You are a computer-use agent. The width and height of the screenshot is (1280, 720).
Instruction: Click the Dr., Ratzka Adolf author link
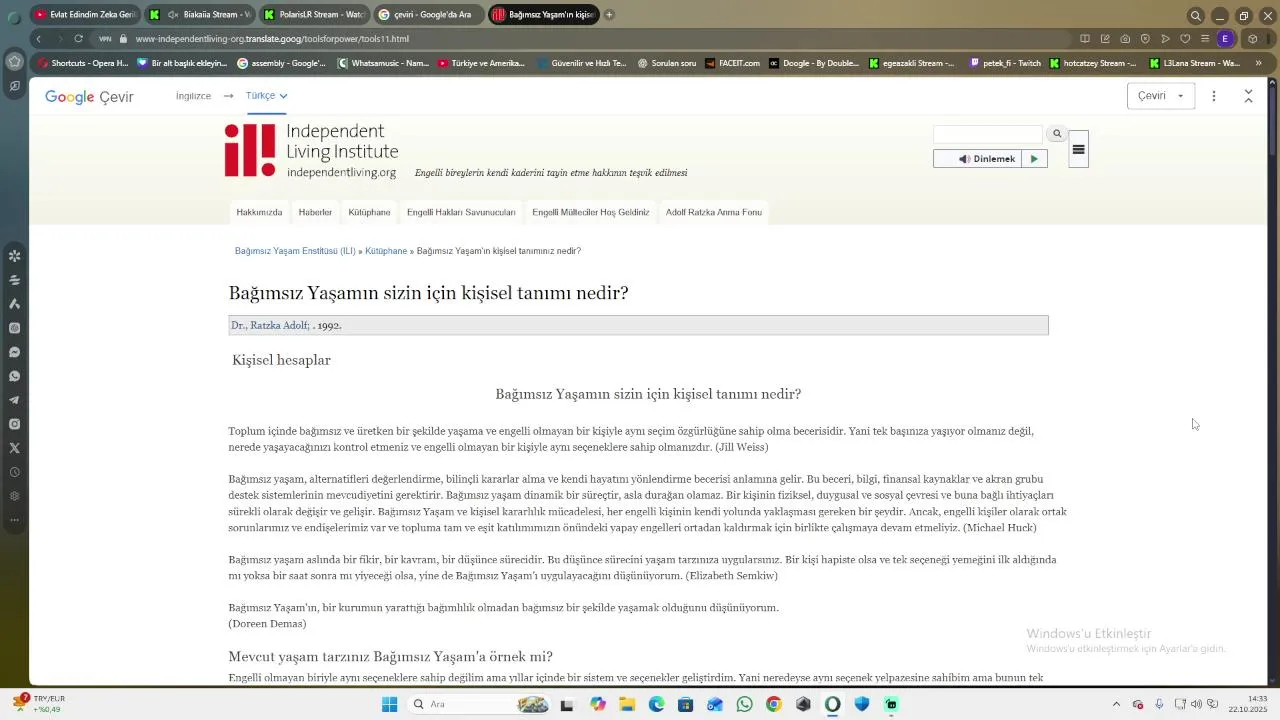pos(270,326)
